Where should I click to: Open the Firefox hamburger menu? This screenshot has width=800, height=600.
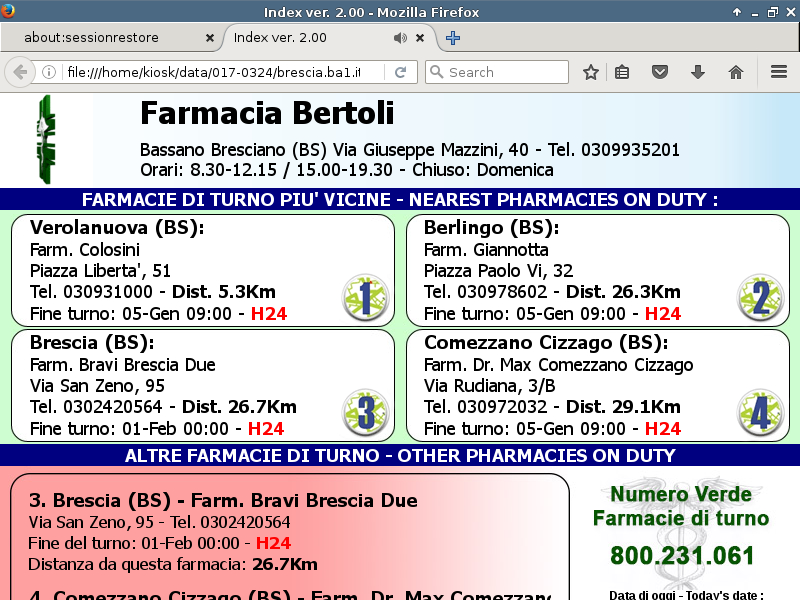(779, 72)
